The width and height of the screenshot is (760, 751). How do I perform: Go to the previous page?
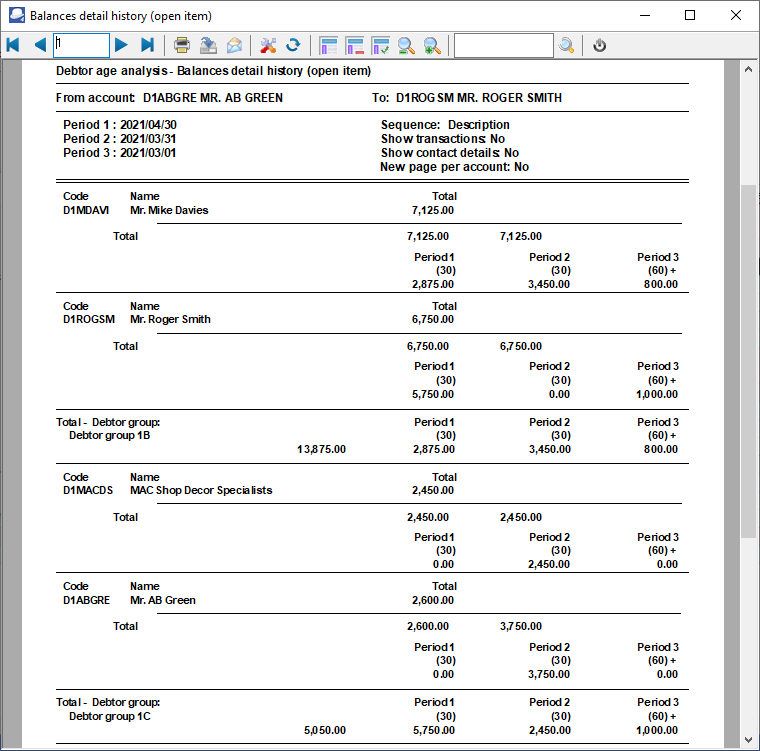click(x=40, y=45)
